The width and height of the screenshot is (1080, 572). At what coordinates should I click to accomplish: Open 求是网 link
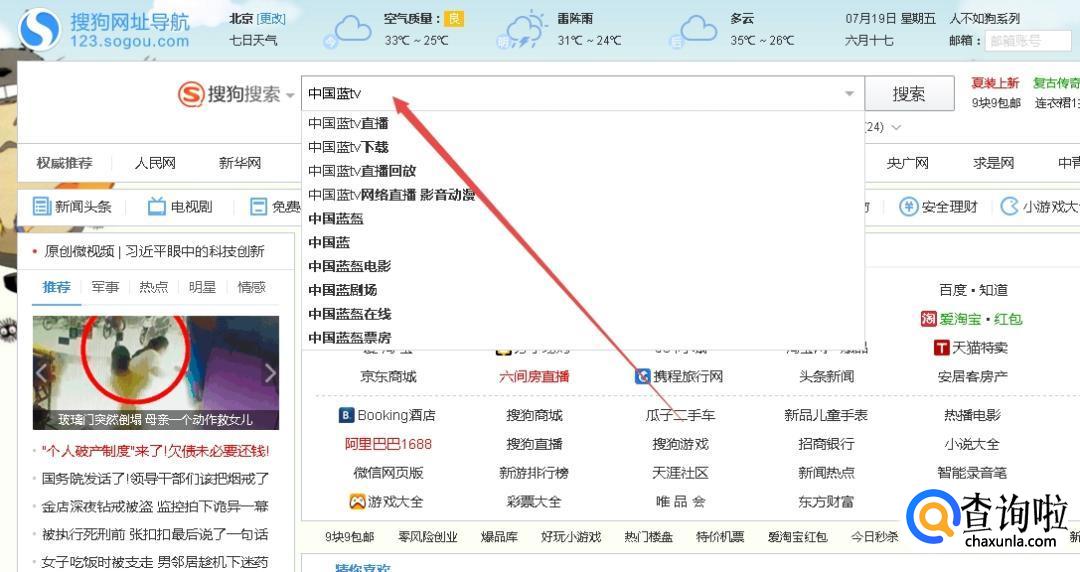click(x=993, y=163)
